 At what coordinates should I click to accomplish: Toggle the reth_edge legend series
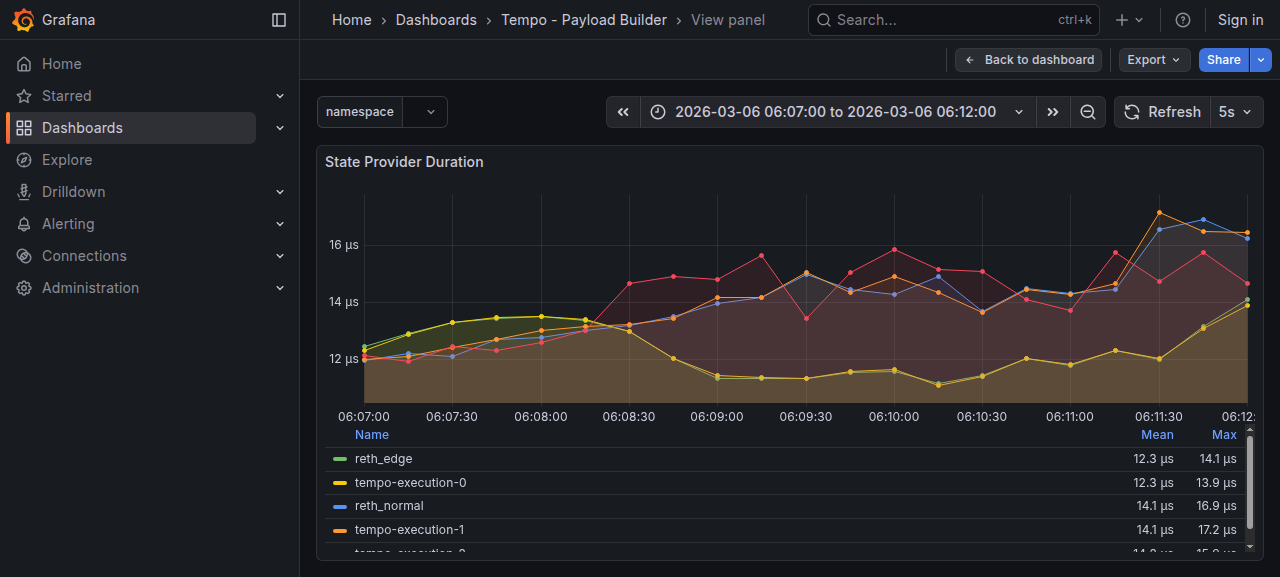(383, 459)
